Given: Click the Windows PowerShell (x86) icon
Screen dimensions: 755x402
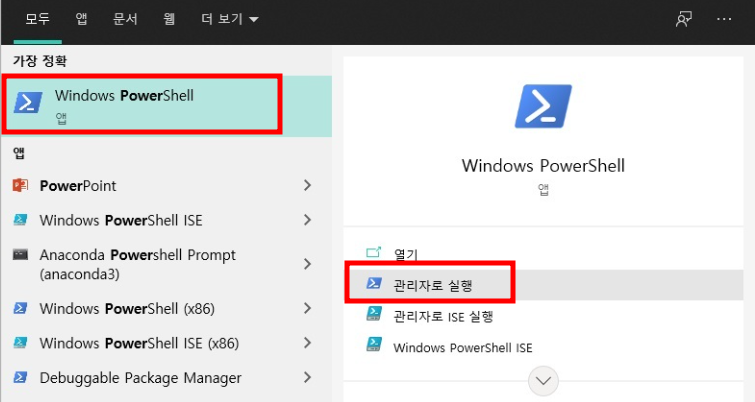Looking at the screenshot, I should click(20, 308).
